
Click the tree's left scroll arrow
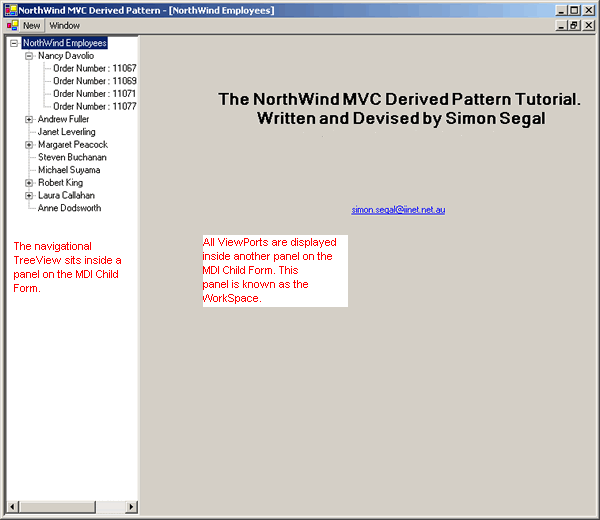pos(12,507)
